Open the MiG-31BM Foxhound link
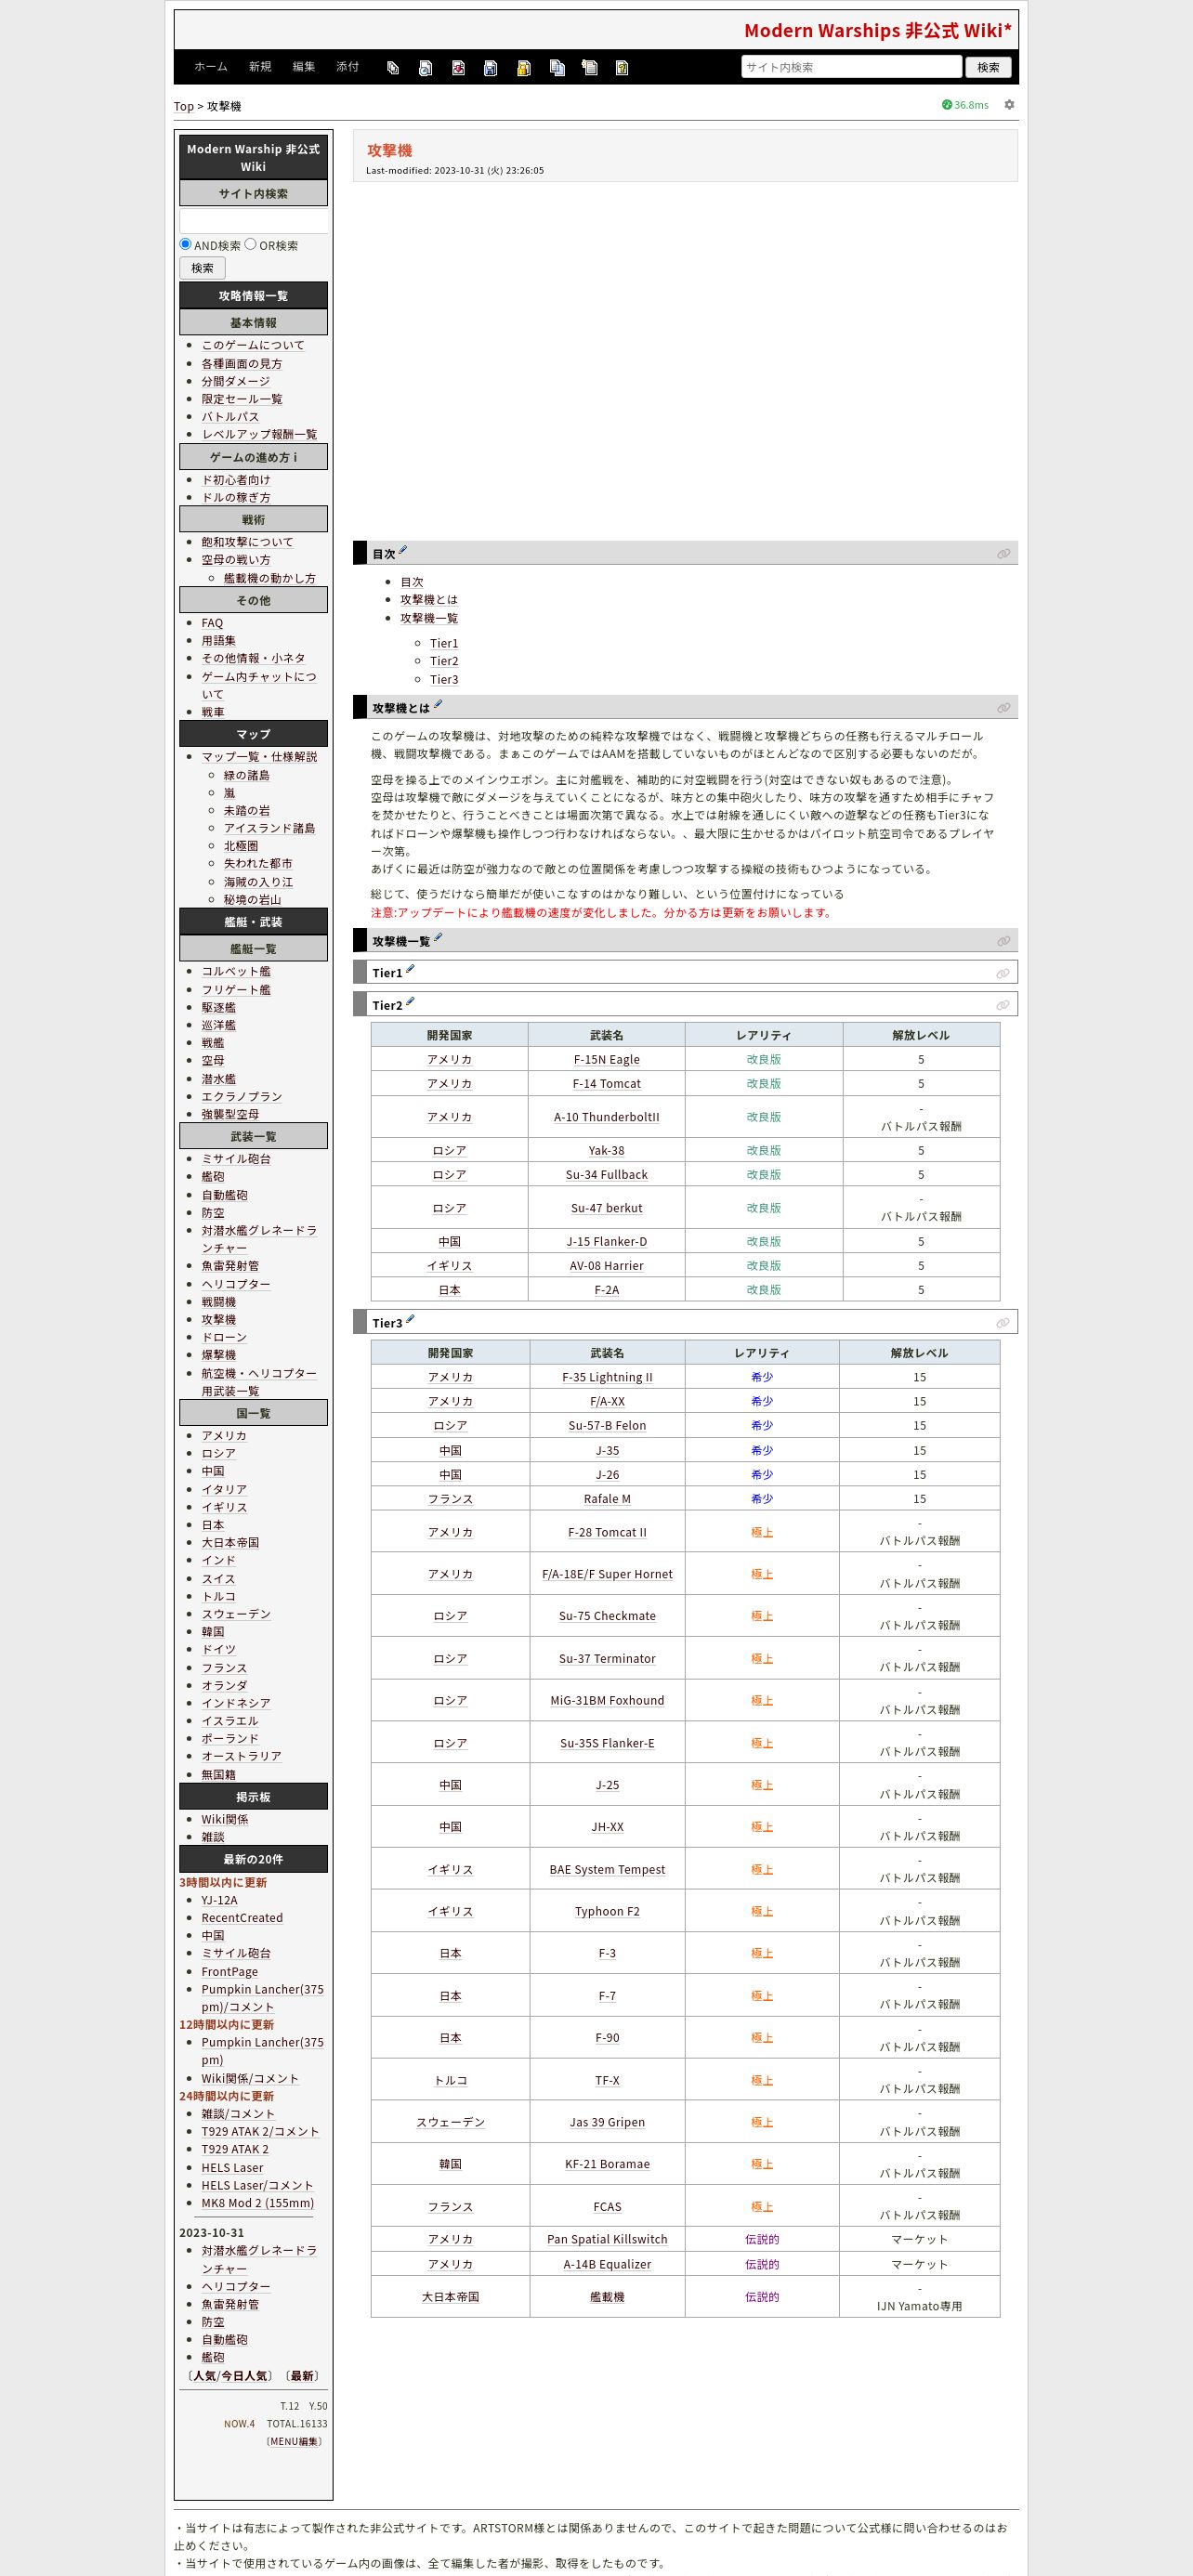The height and width of the screenshot is (2576, 1193). [607, 1700]
